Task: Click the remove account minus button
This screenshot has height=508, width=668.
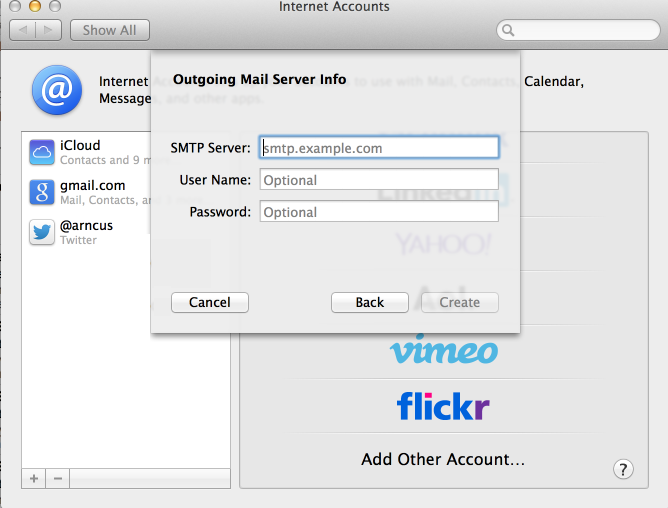Action: pyautogui.click(x=58, y=479)
